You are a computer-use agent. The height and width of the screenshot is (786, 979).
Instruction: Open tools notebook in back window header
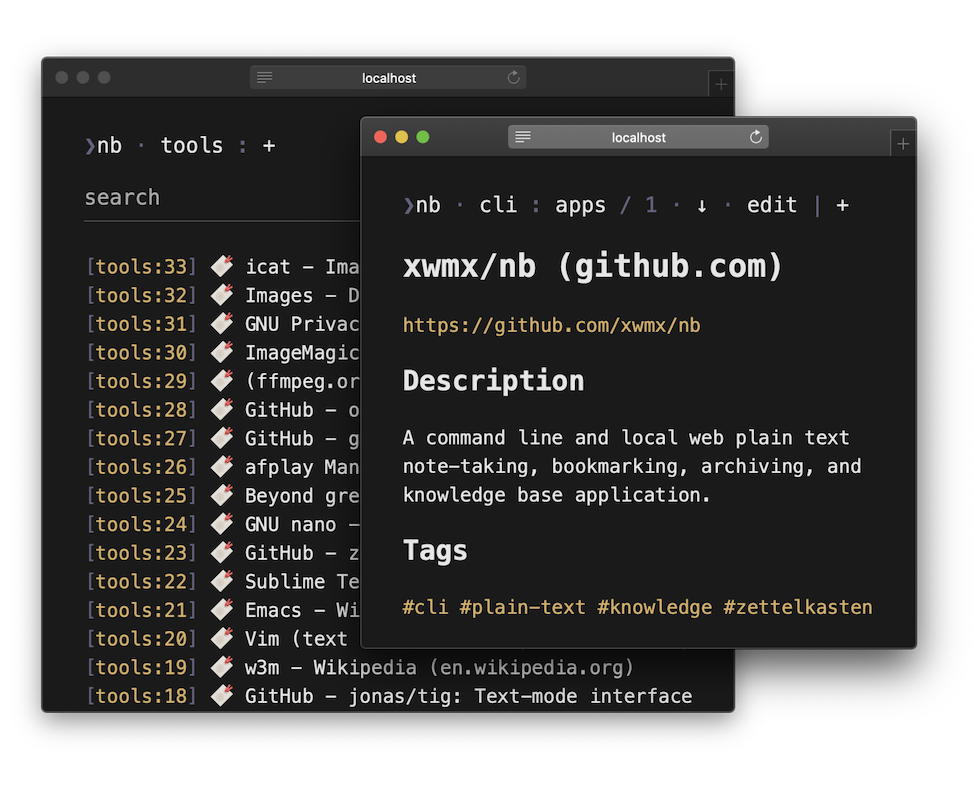[192, 145]
